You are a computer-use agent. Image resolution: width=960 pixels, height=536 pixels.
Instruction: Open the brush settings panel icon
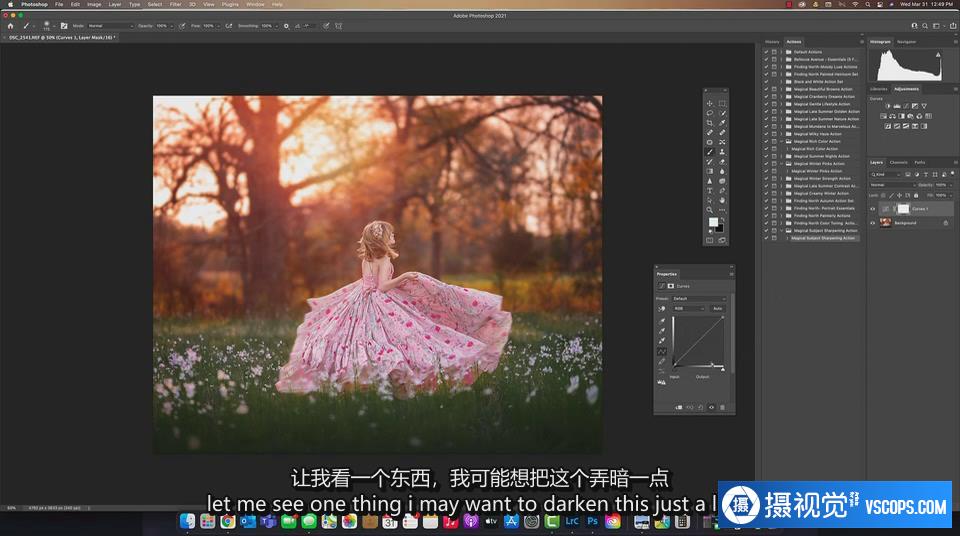[64, 26]
